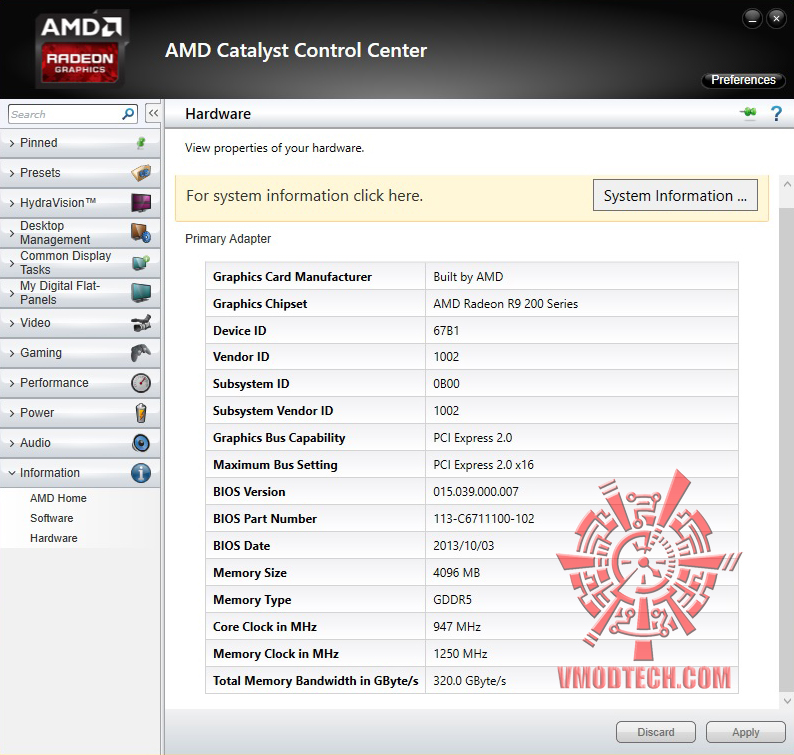Close the Catalyst Control Center window
The height and width of the screenshot is (755, 794).
pos(776,19)
